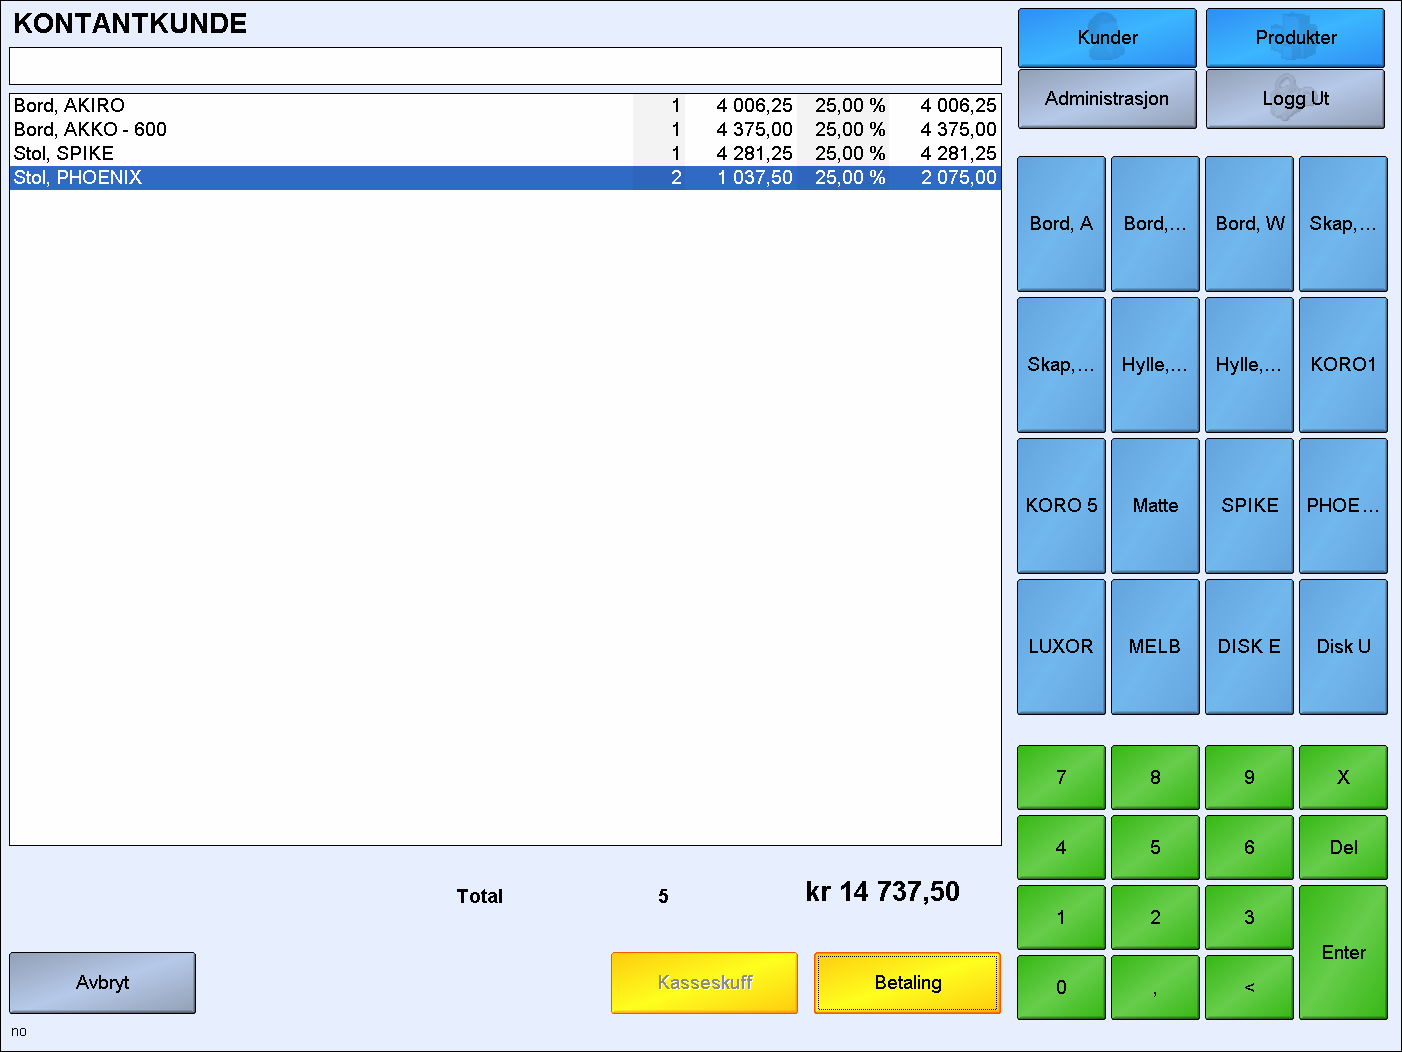Select the 'Bord, AKKO - 600' line
1402x1052 pixels.
(x=505, y=130)
